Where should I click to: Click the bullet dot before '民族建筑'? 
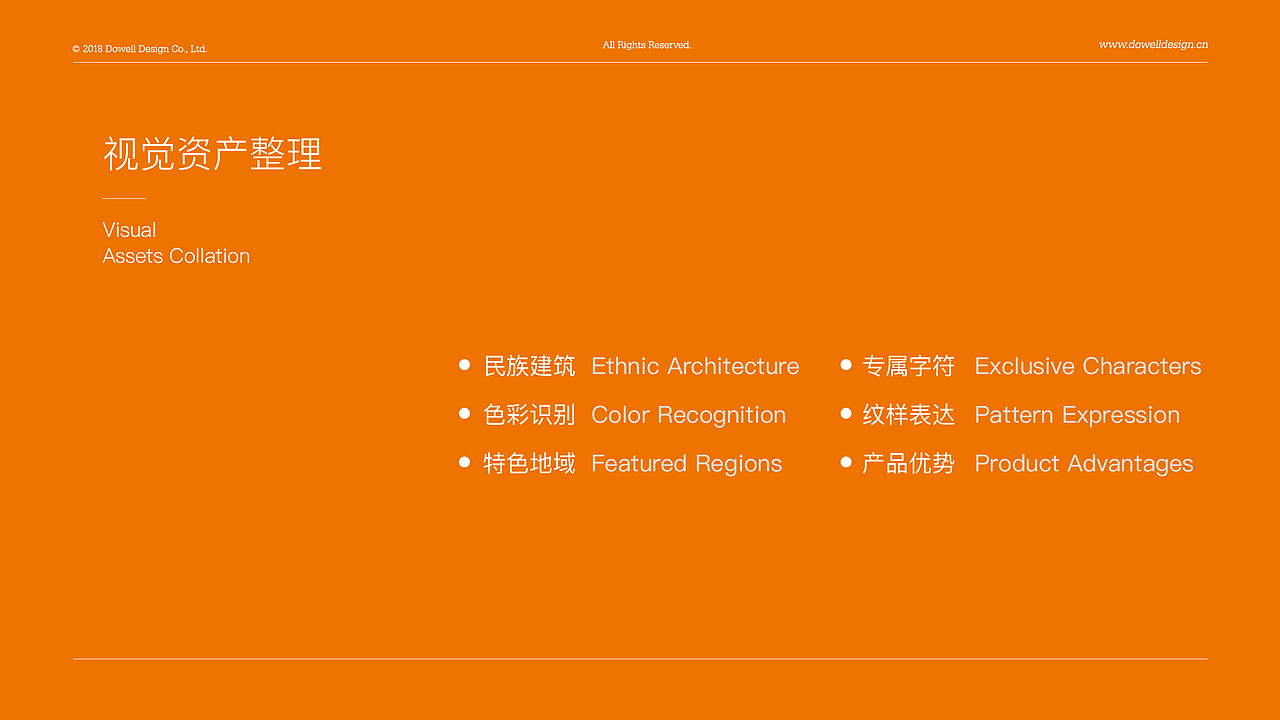pos(464,365)
